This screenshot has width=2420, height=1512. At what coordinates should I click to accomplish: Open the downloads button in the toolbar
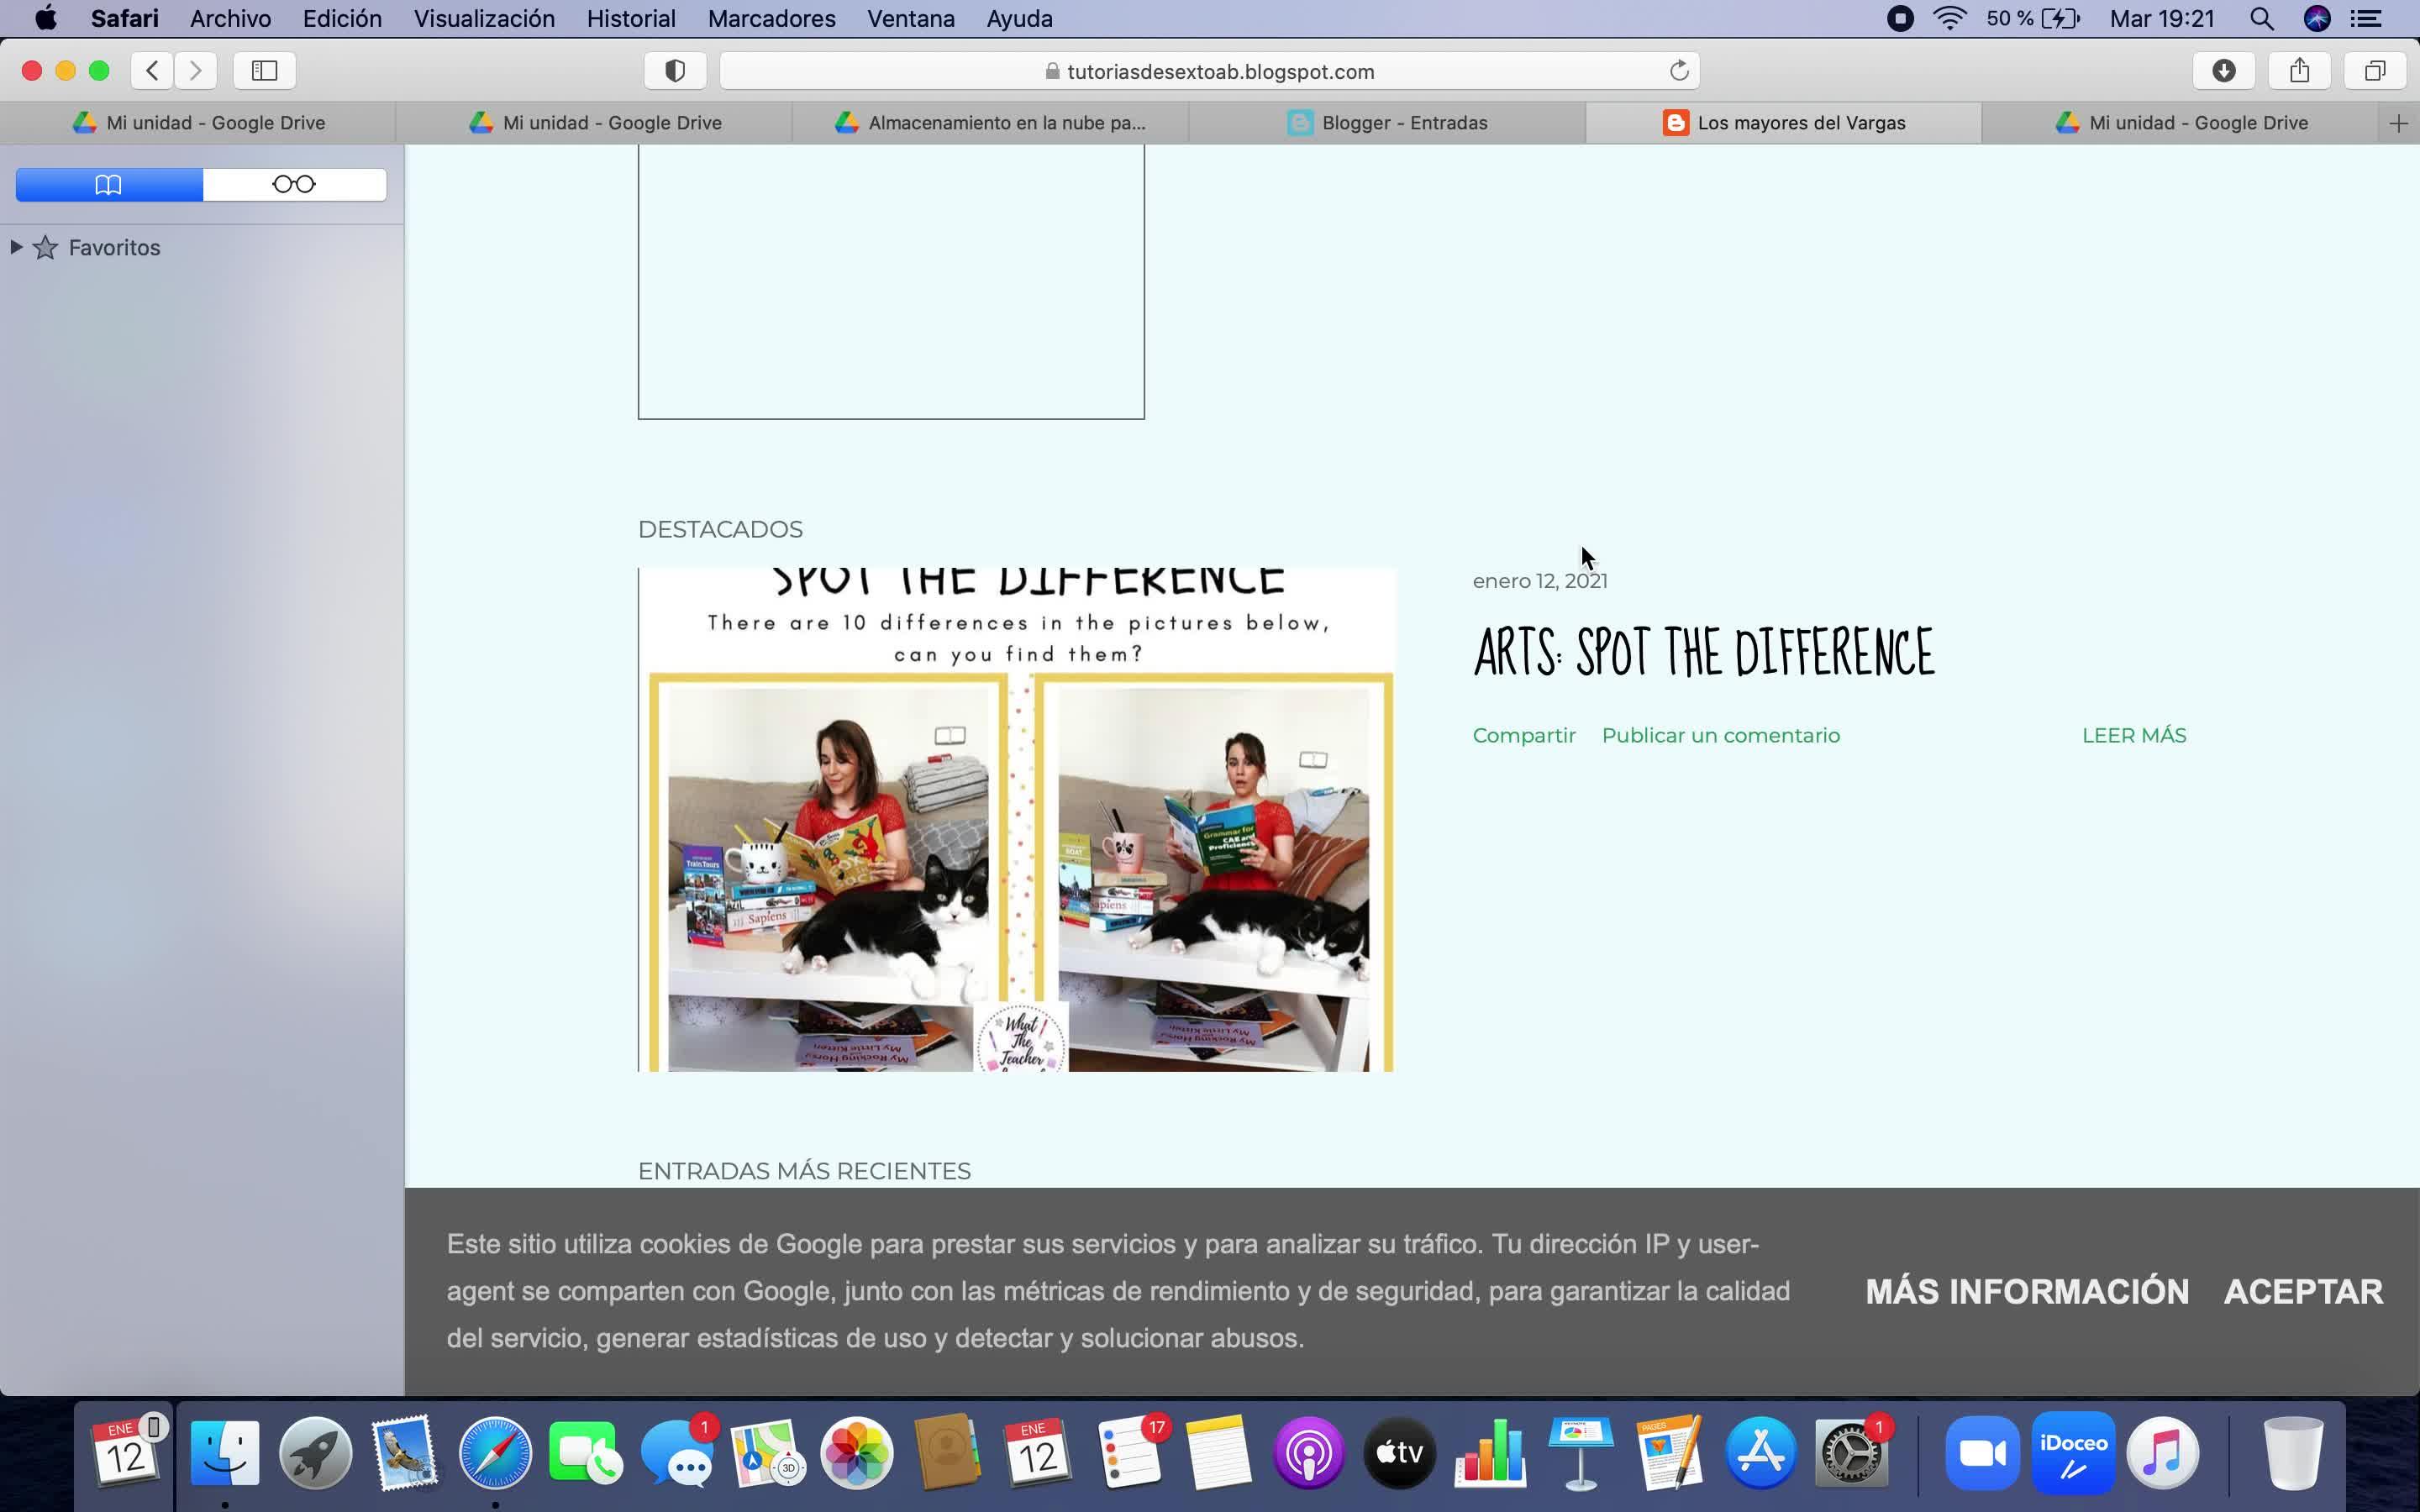(2223, 71)
